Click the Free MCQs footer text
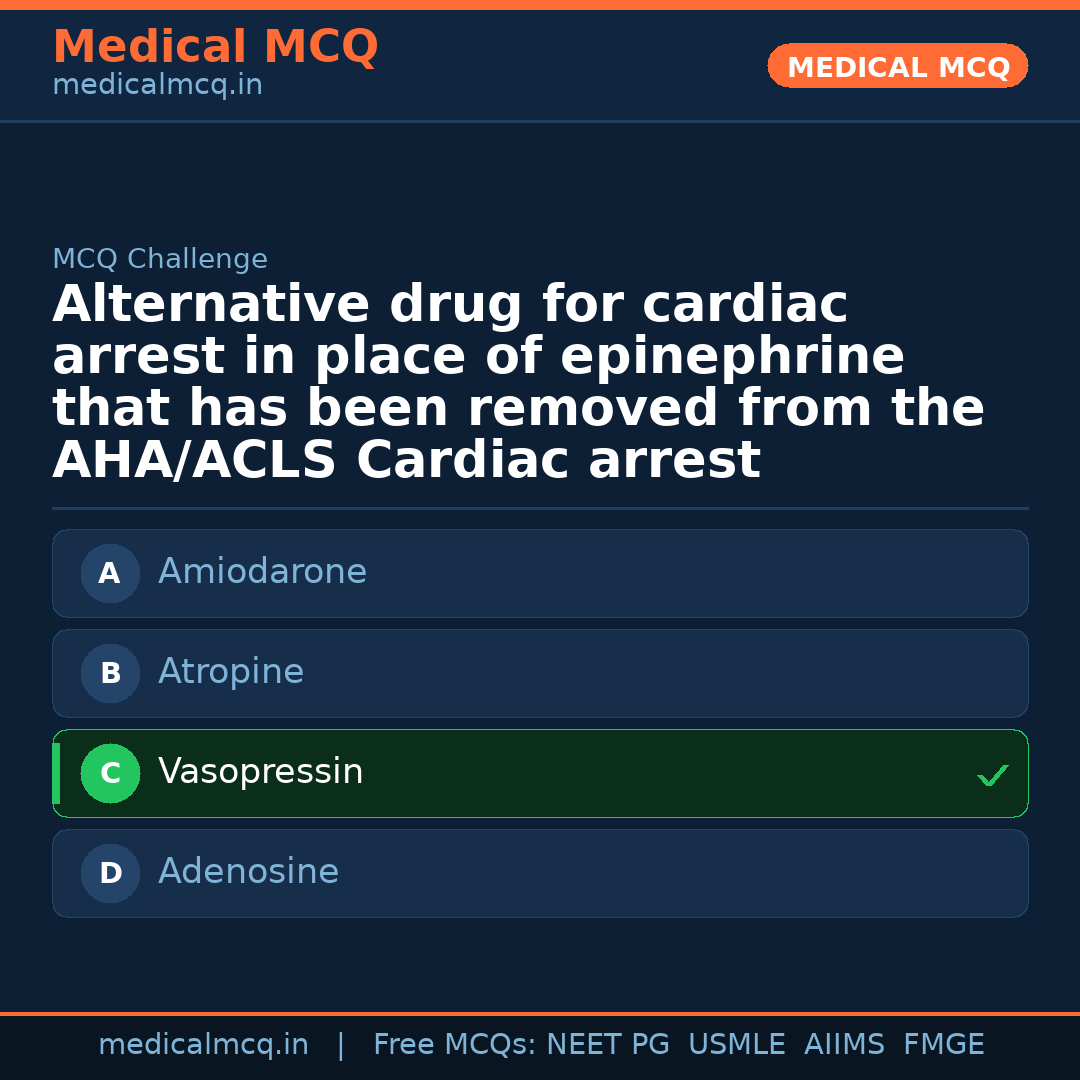Viewport: 1080px width, 1080px height. (x=455, y=1045)
